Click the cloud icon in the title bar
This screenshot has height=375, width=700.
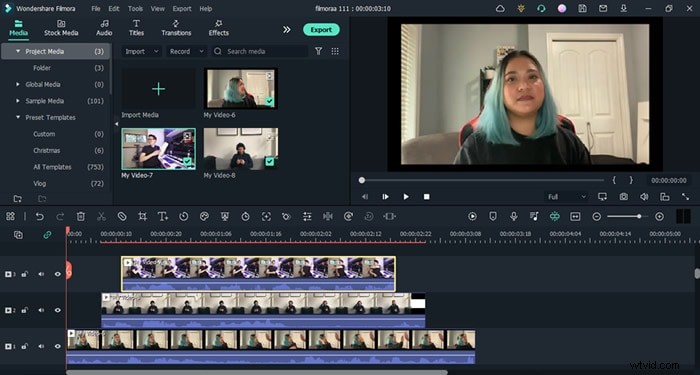[500, 8]
